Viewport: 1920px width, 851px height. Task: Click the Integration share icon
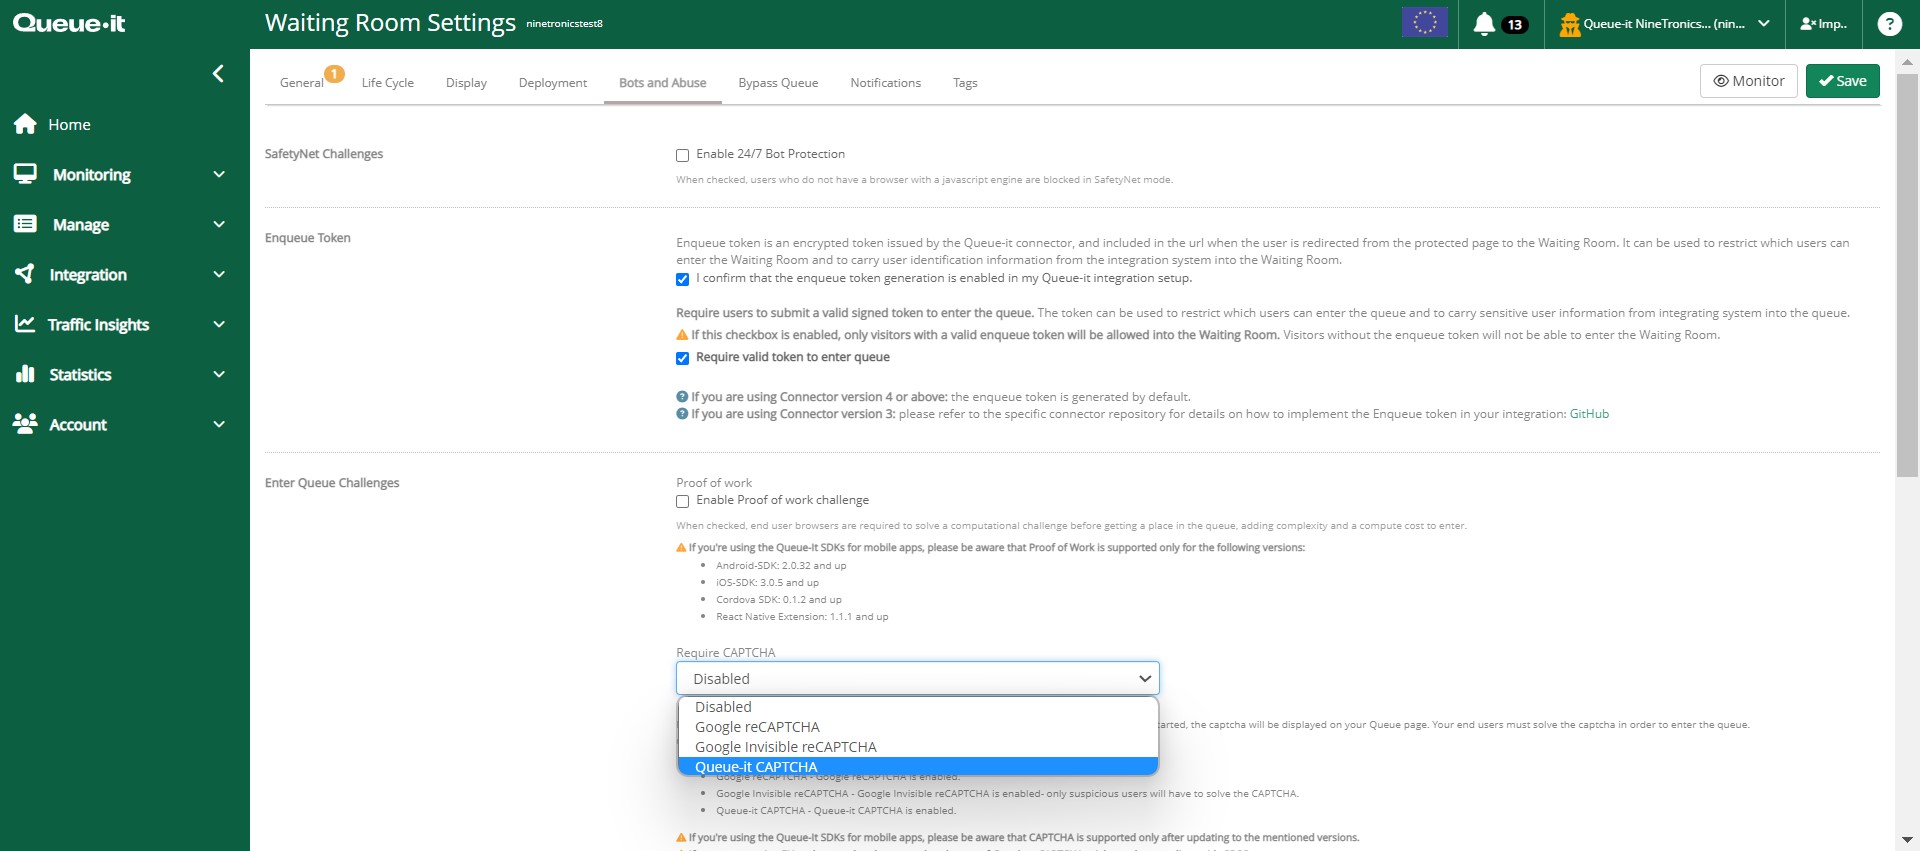click(x=25, y=274)
